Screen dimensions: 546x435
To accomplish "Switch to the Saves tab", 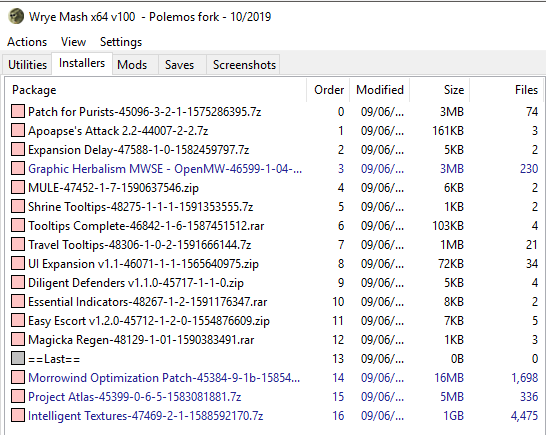I will point(179,65).
